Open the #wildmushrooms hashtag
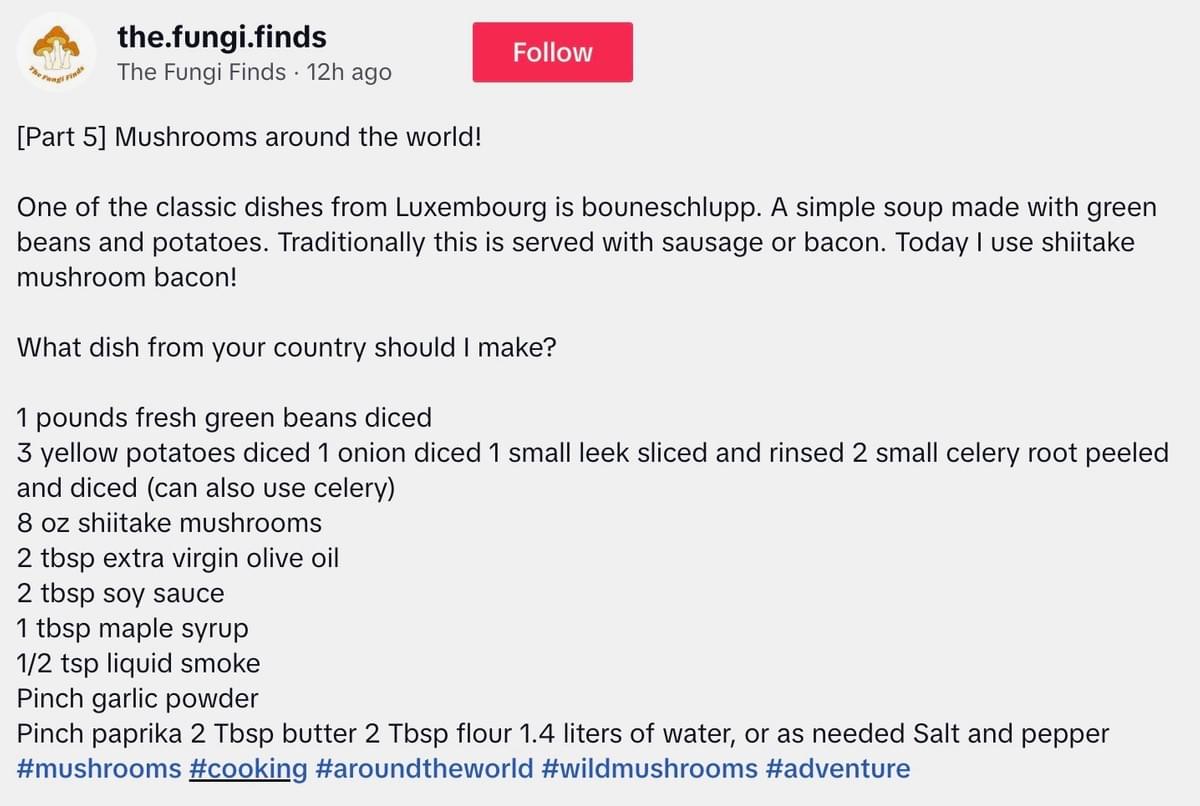1200x806 pixels. 648,769
